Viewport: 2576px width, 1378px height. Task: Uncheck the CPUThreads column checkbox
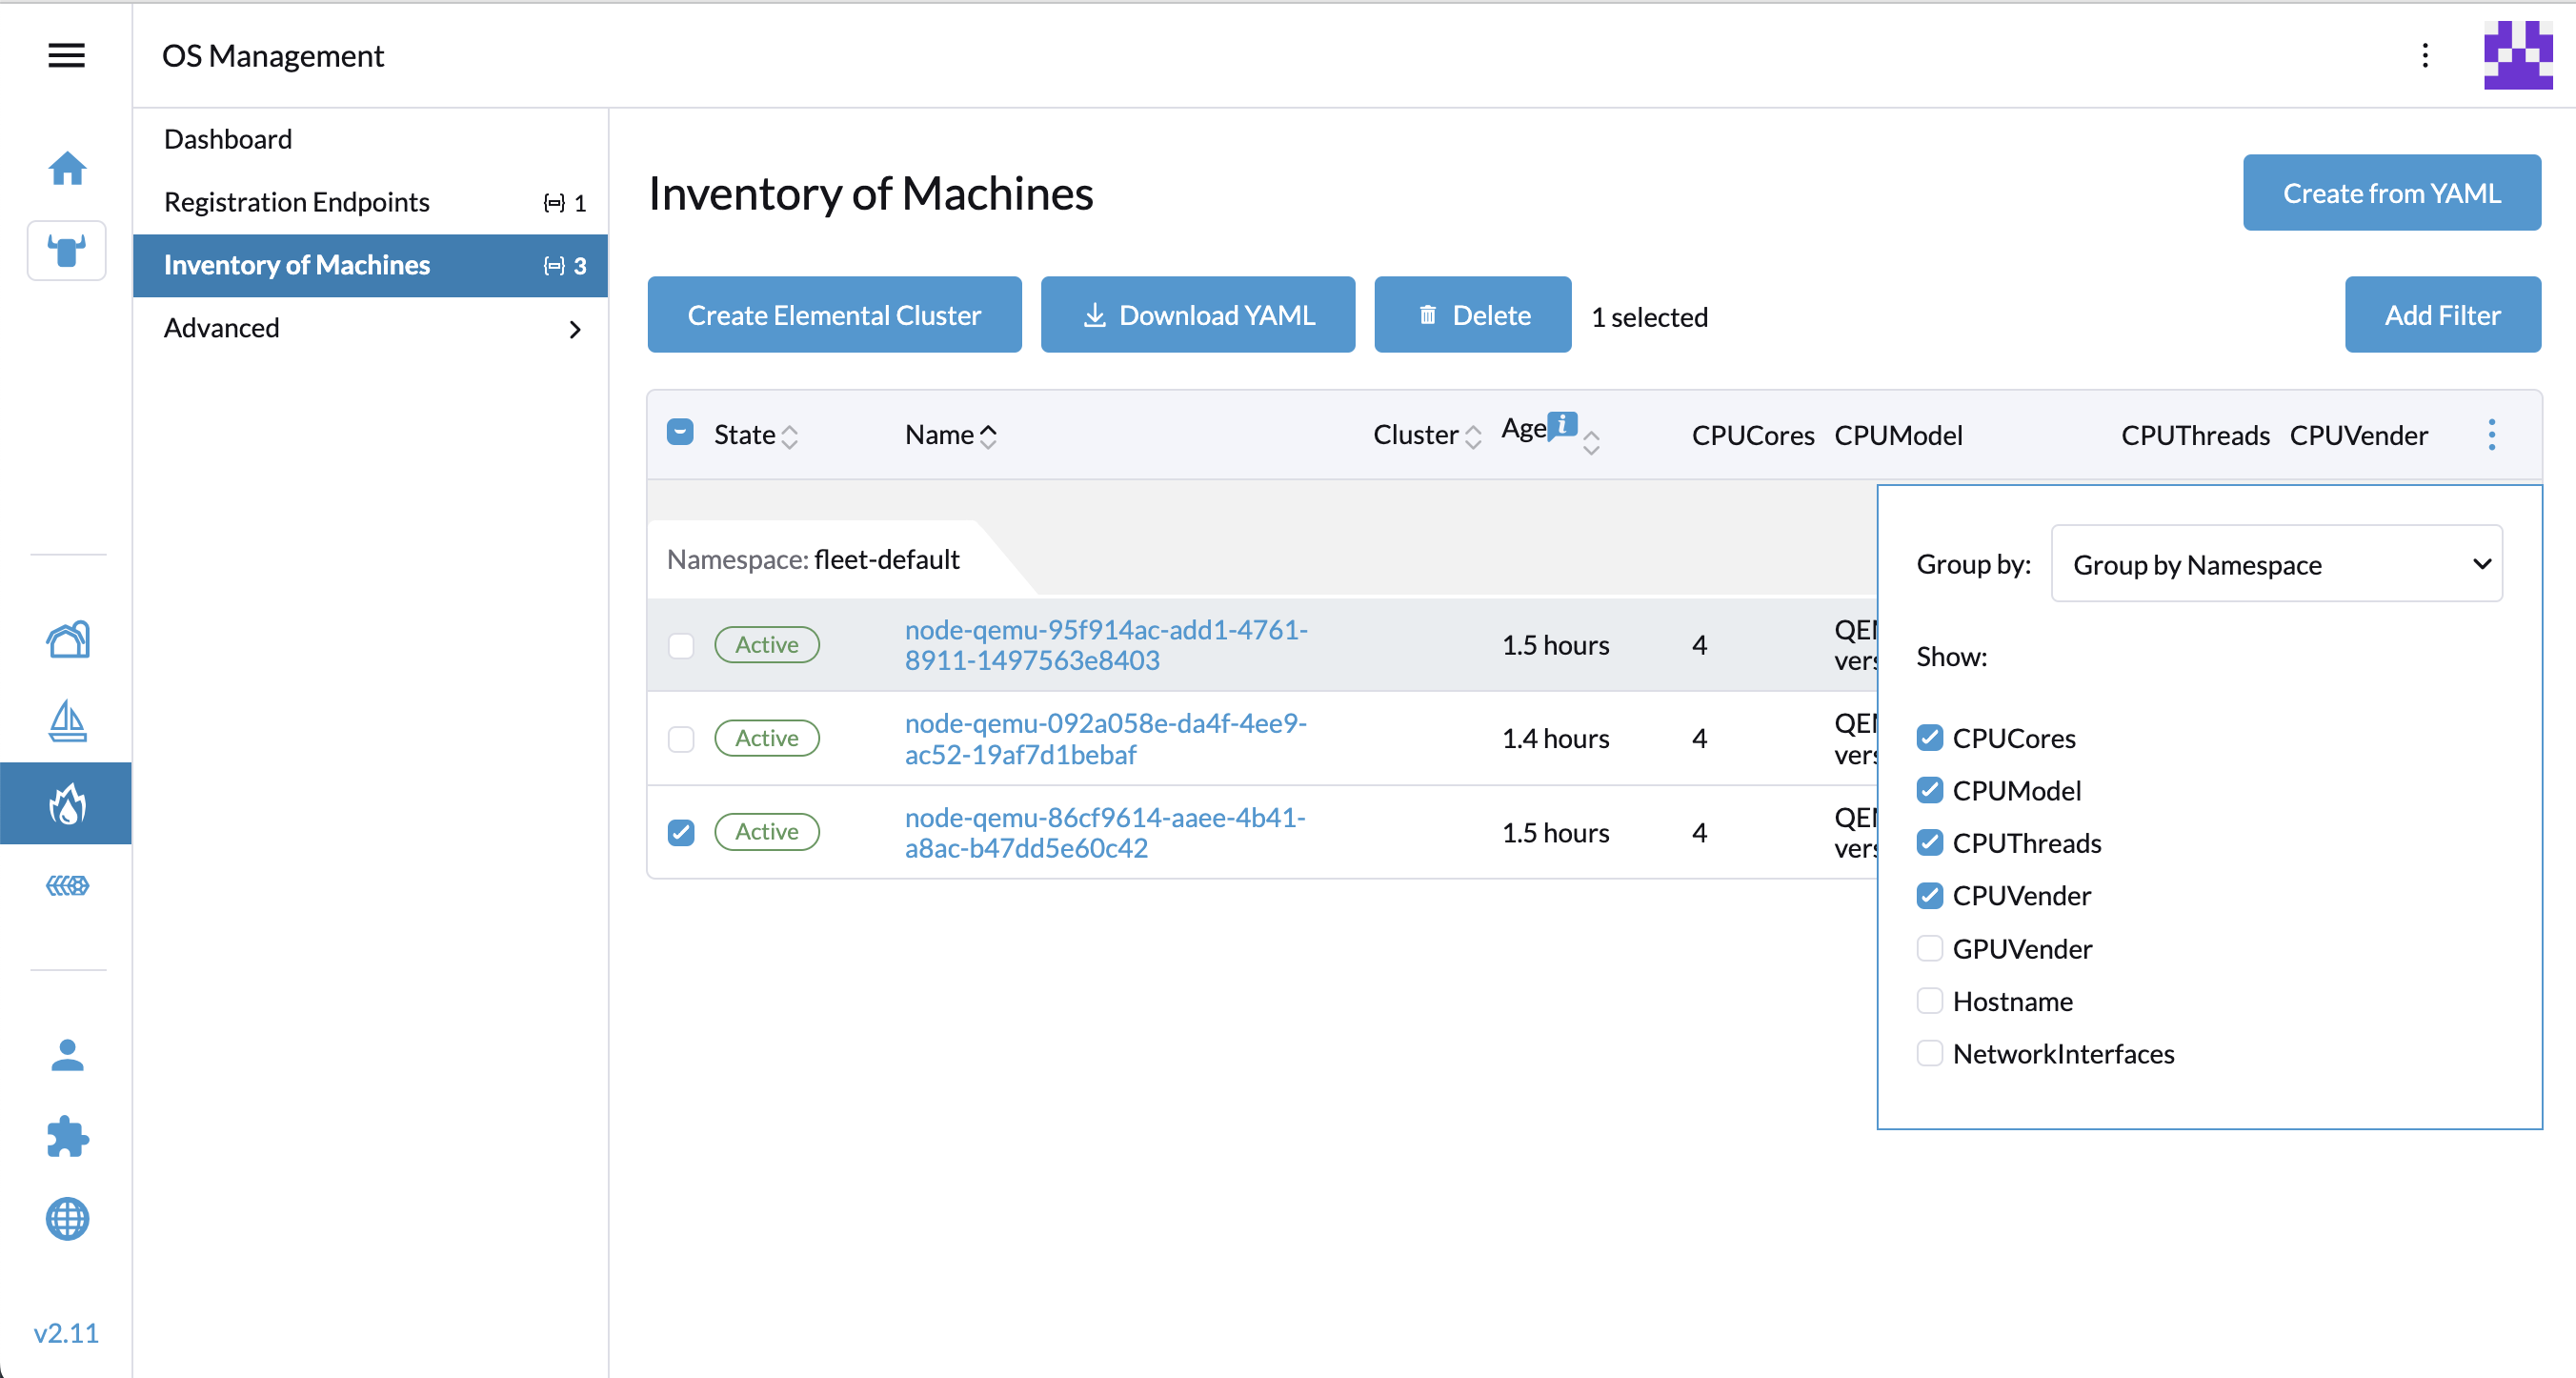pyautogui.click(x=1929, y=842)
